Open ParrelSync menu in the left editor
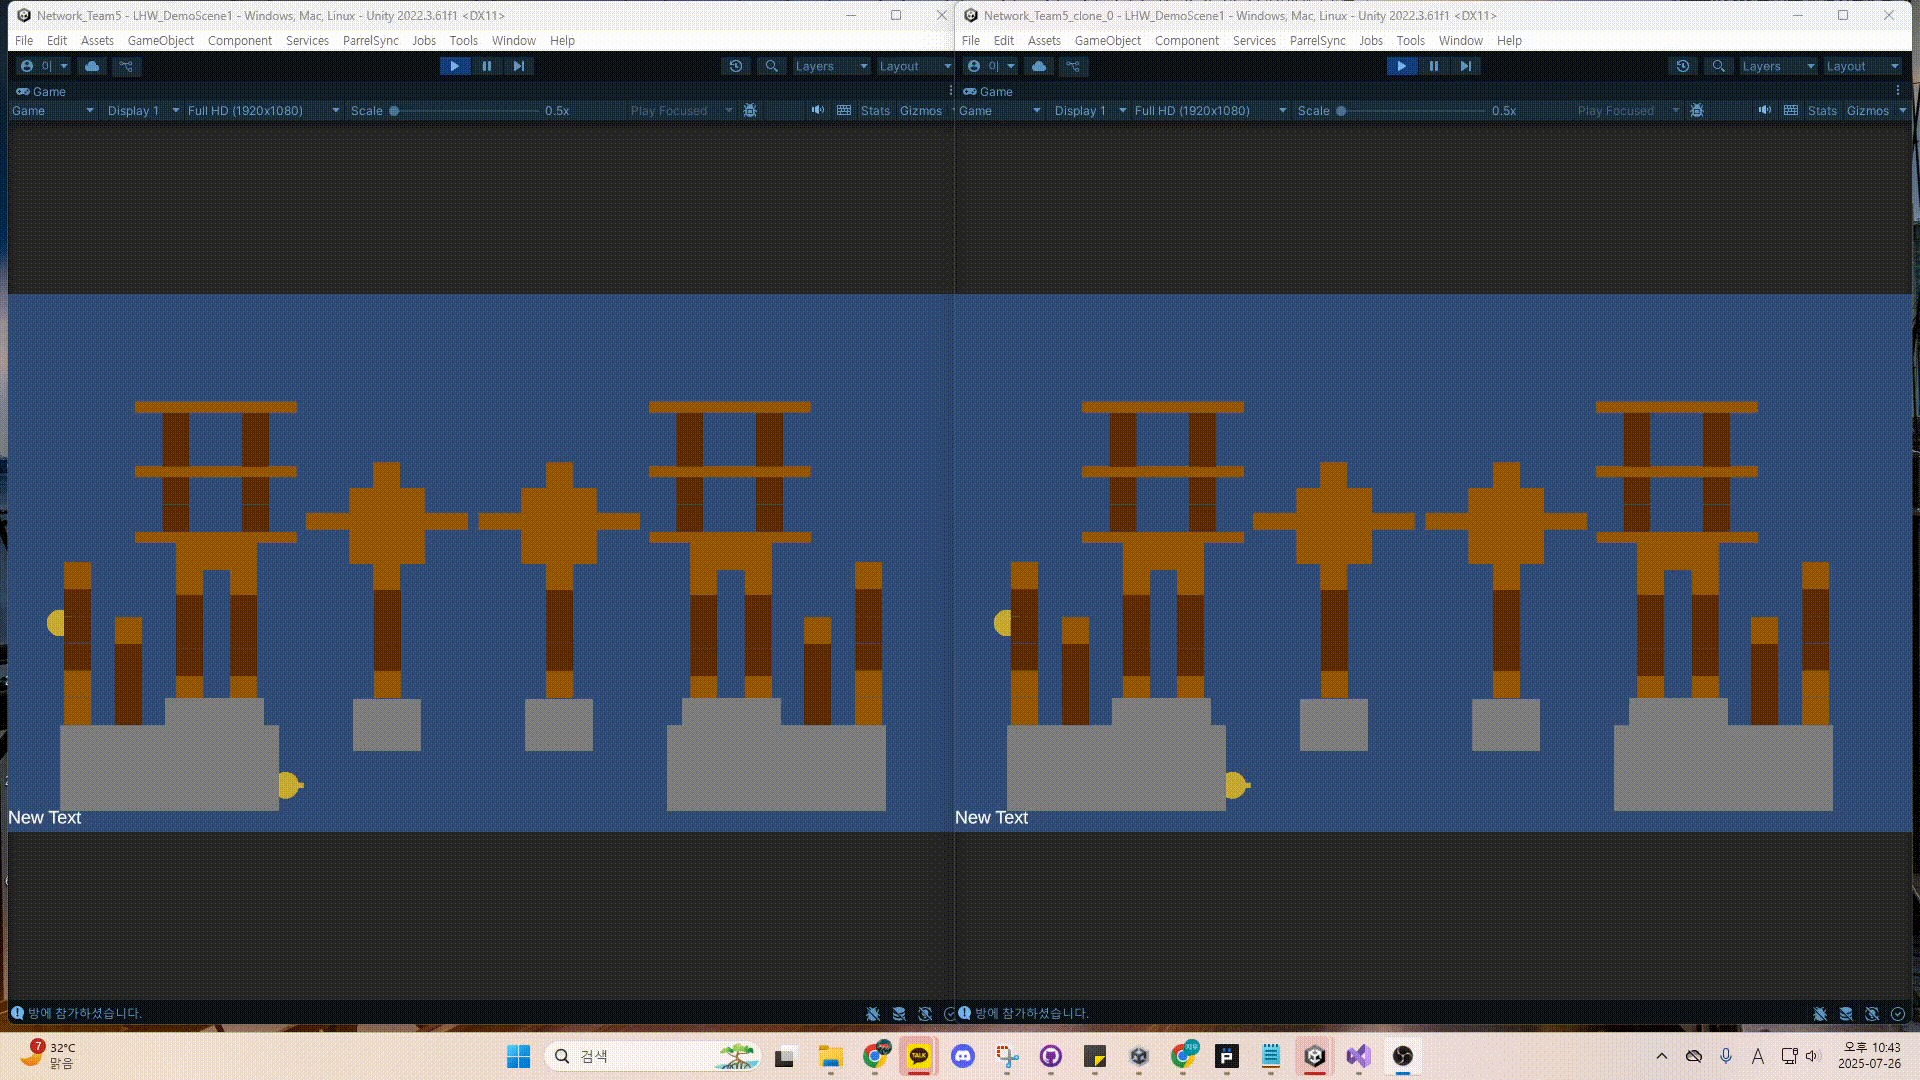Screen dimensions: 1920x1080 pyautogui.click(x=370, y=41)
